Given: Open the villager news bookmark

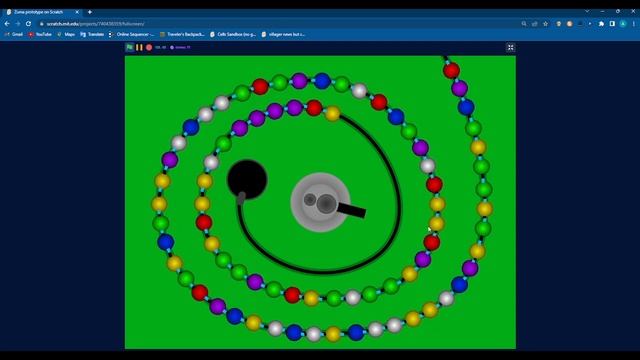Looking at the screenshot, I should click(283, 35).
